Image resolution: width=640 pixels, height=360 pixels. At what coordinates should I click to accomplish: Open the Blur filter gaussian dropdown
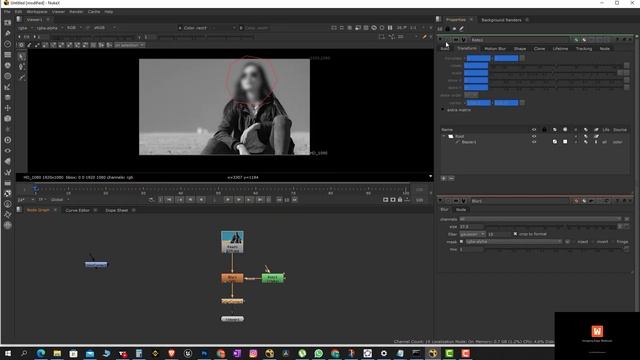472,234
